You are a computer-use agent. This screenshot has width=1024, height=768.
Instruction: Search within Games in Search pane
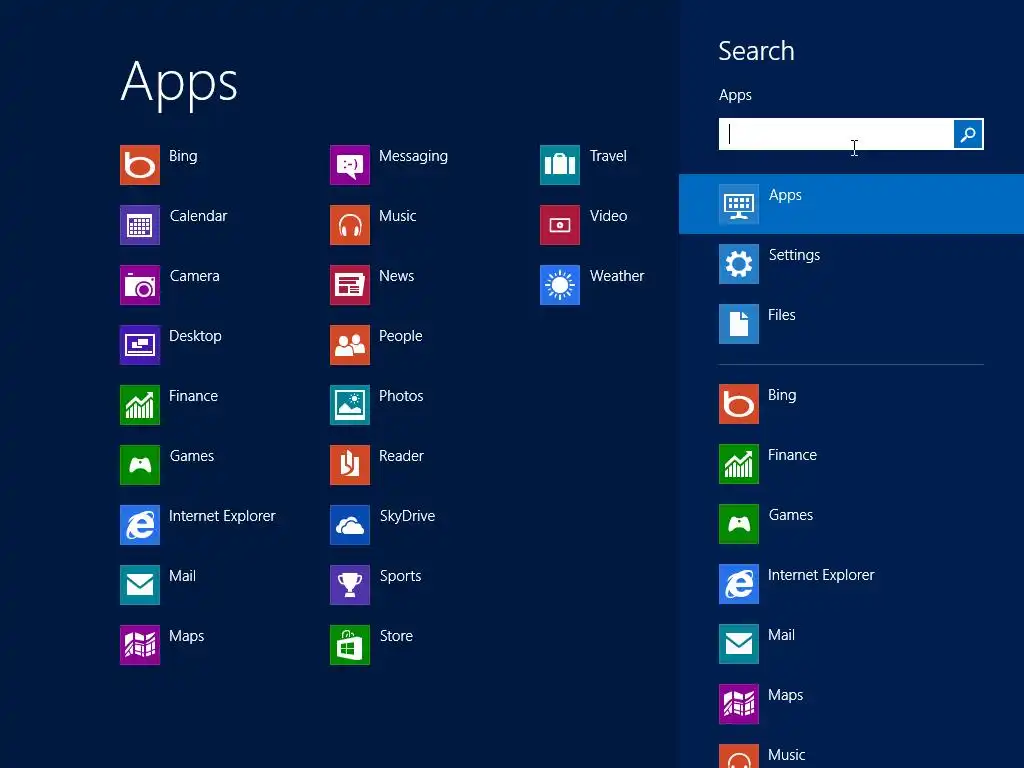852,524
